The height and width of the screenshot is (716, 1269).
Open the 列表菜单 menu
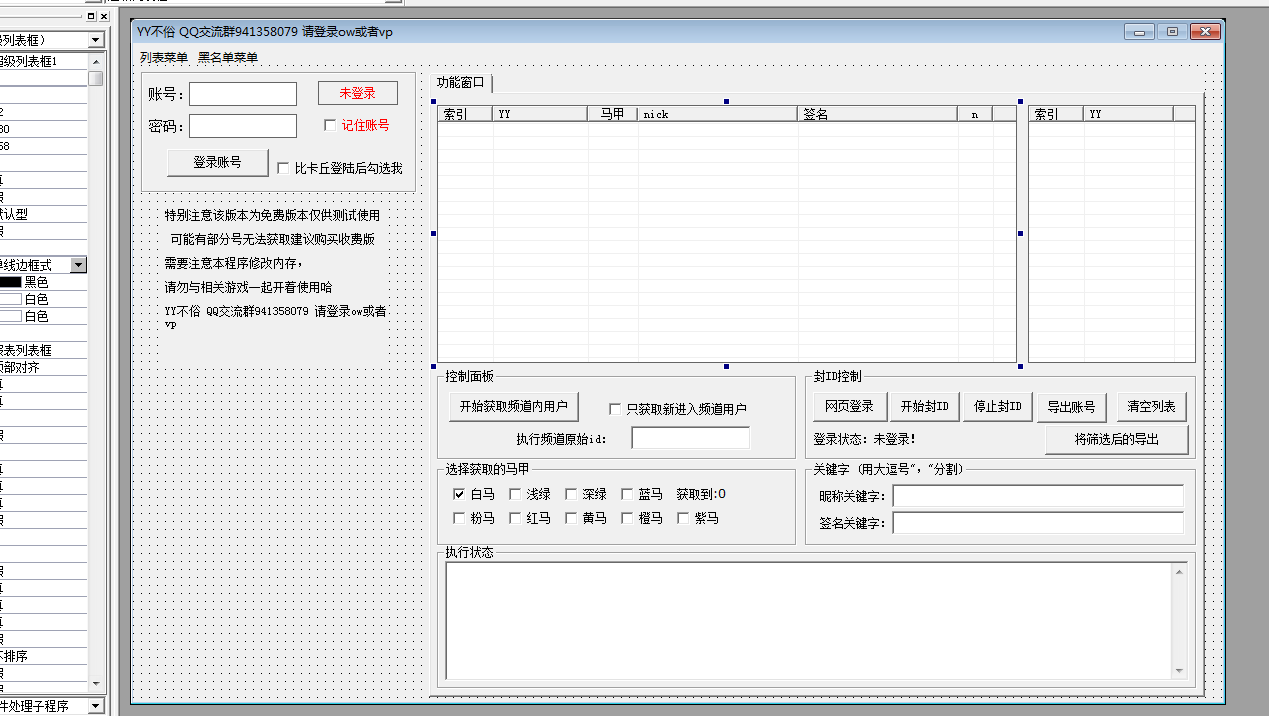[164, 58]
